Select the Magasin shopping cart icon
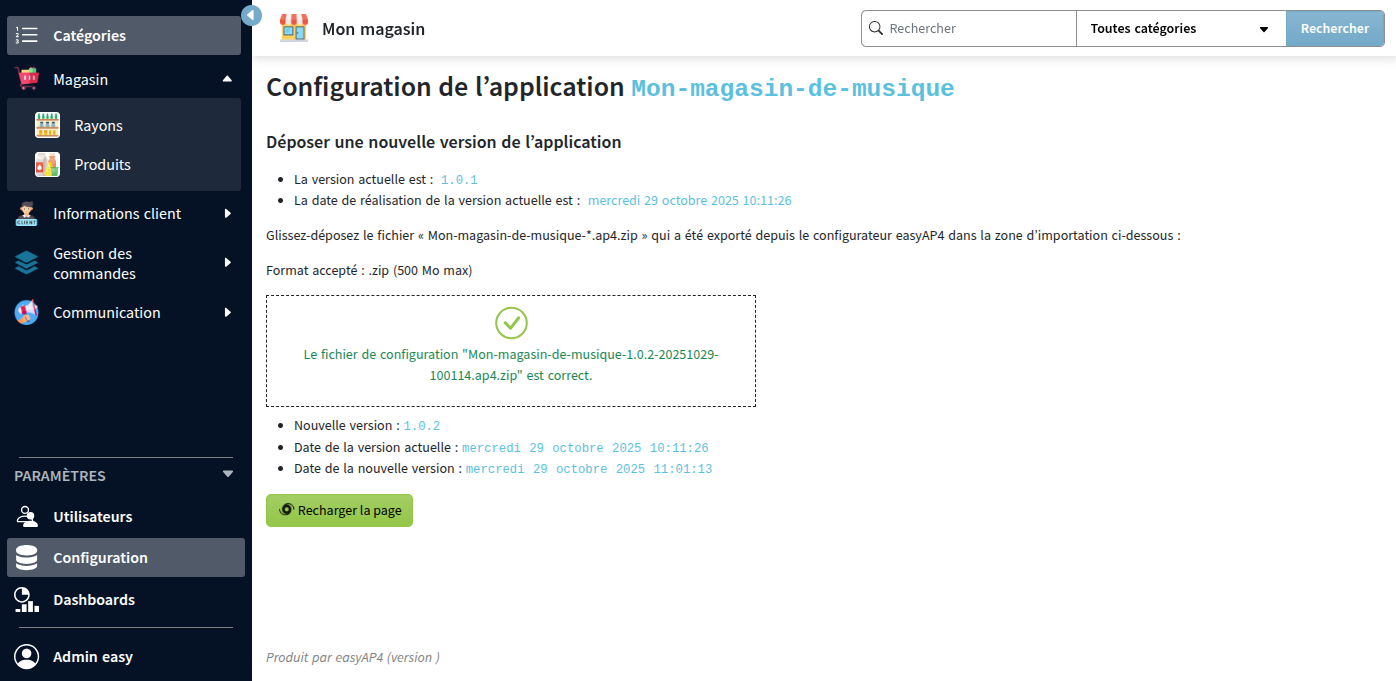Viewport: 1396px width, 681px height. pos(27,78)
